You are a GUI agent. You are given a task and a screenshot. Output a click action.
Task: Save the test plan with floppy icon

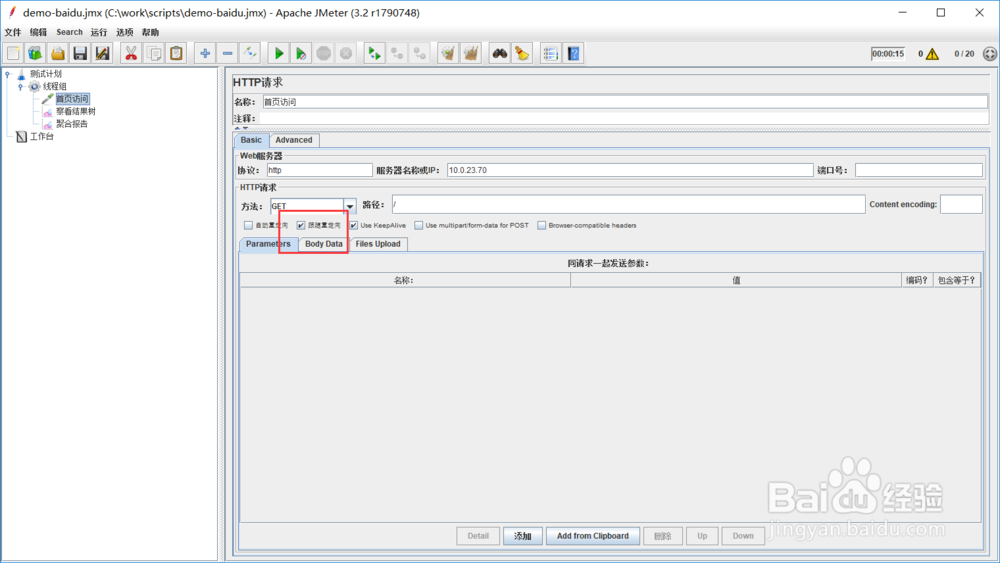tap(80, 54)
